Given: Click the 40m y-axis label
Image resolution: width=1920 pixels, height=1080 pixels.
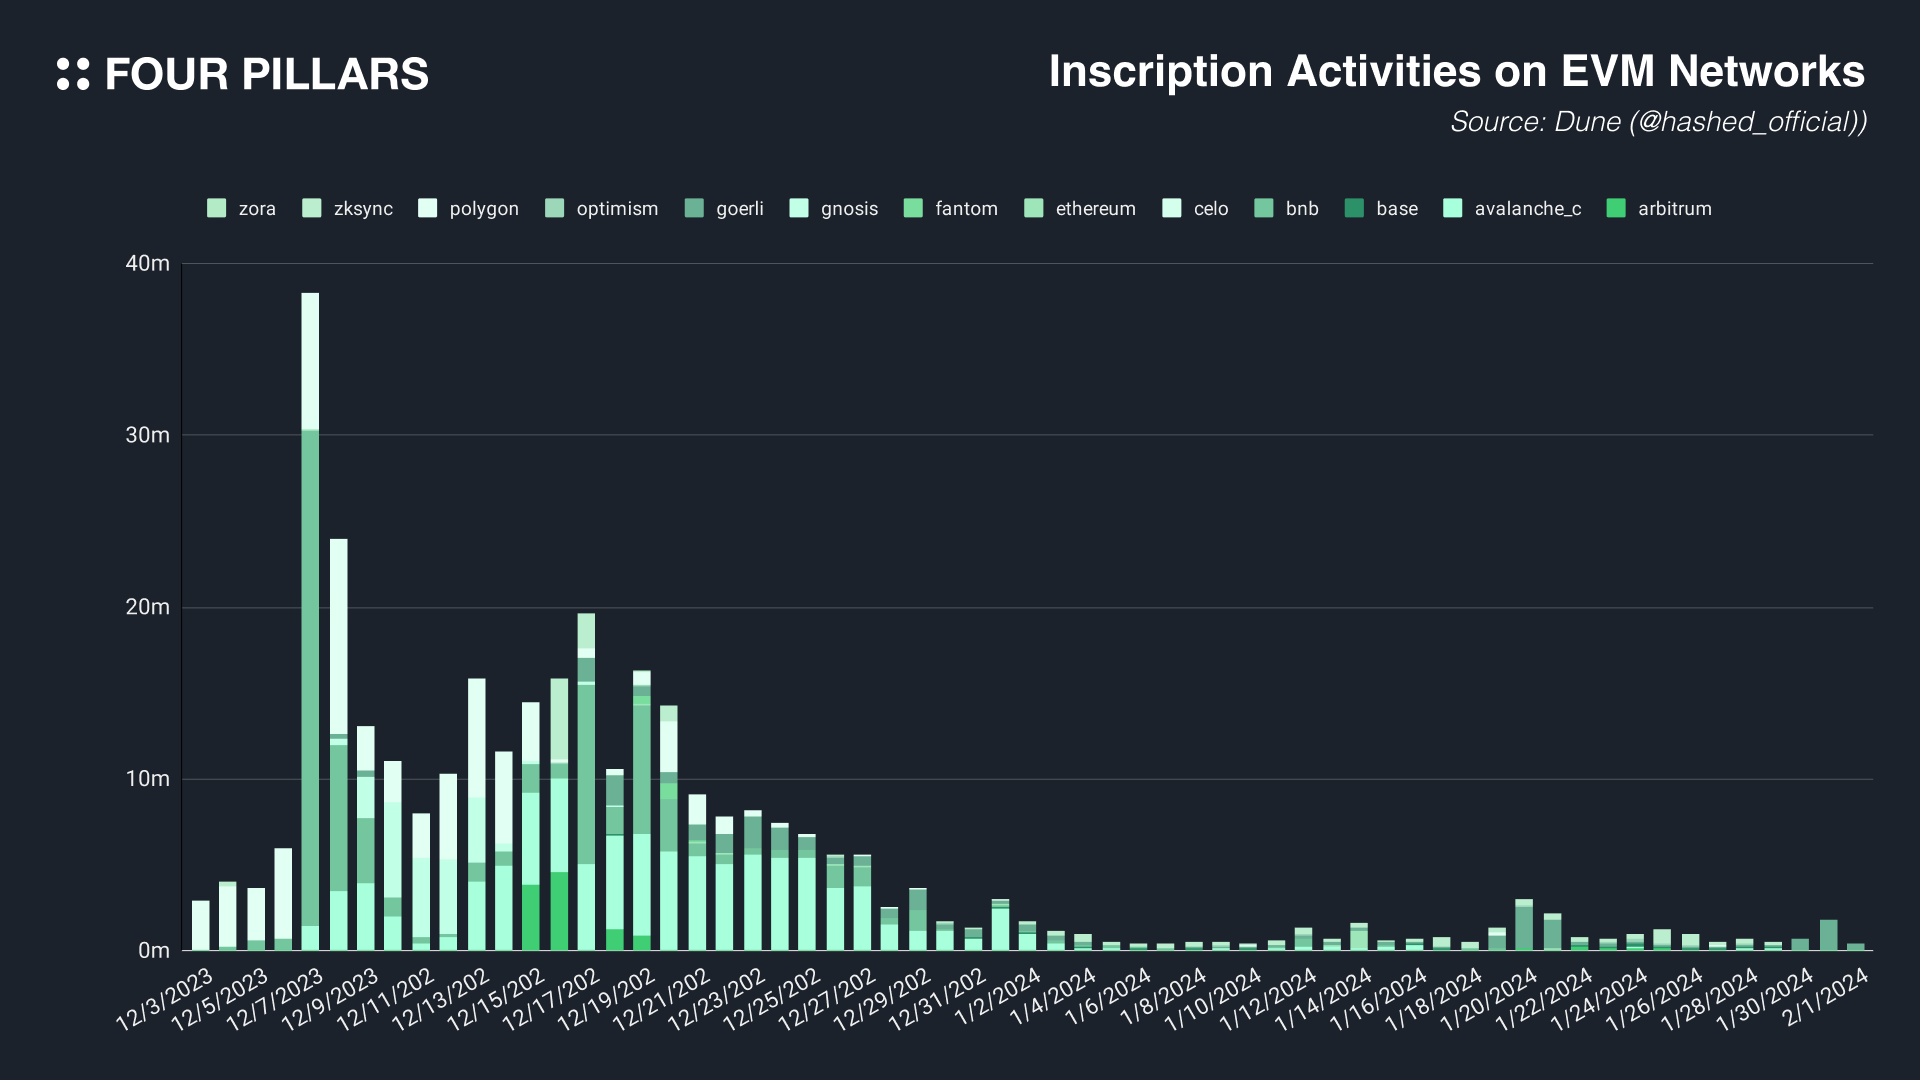Looking at the screenshot, I should (x=148, y=264).
